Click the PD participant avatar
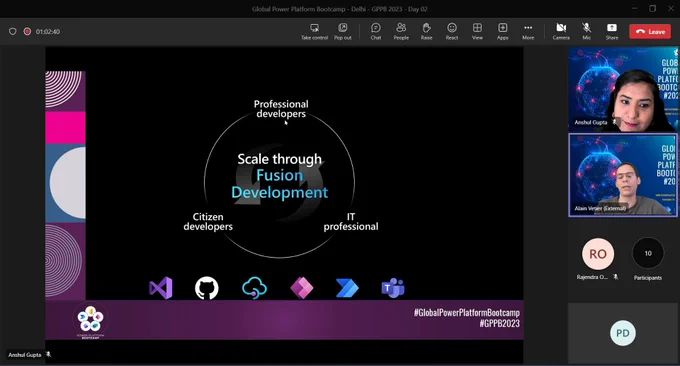The height and width of the screenshot is (366, 680). coord(623,333)
